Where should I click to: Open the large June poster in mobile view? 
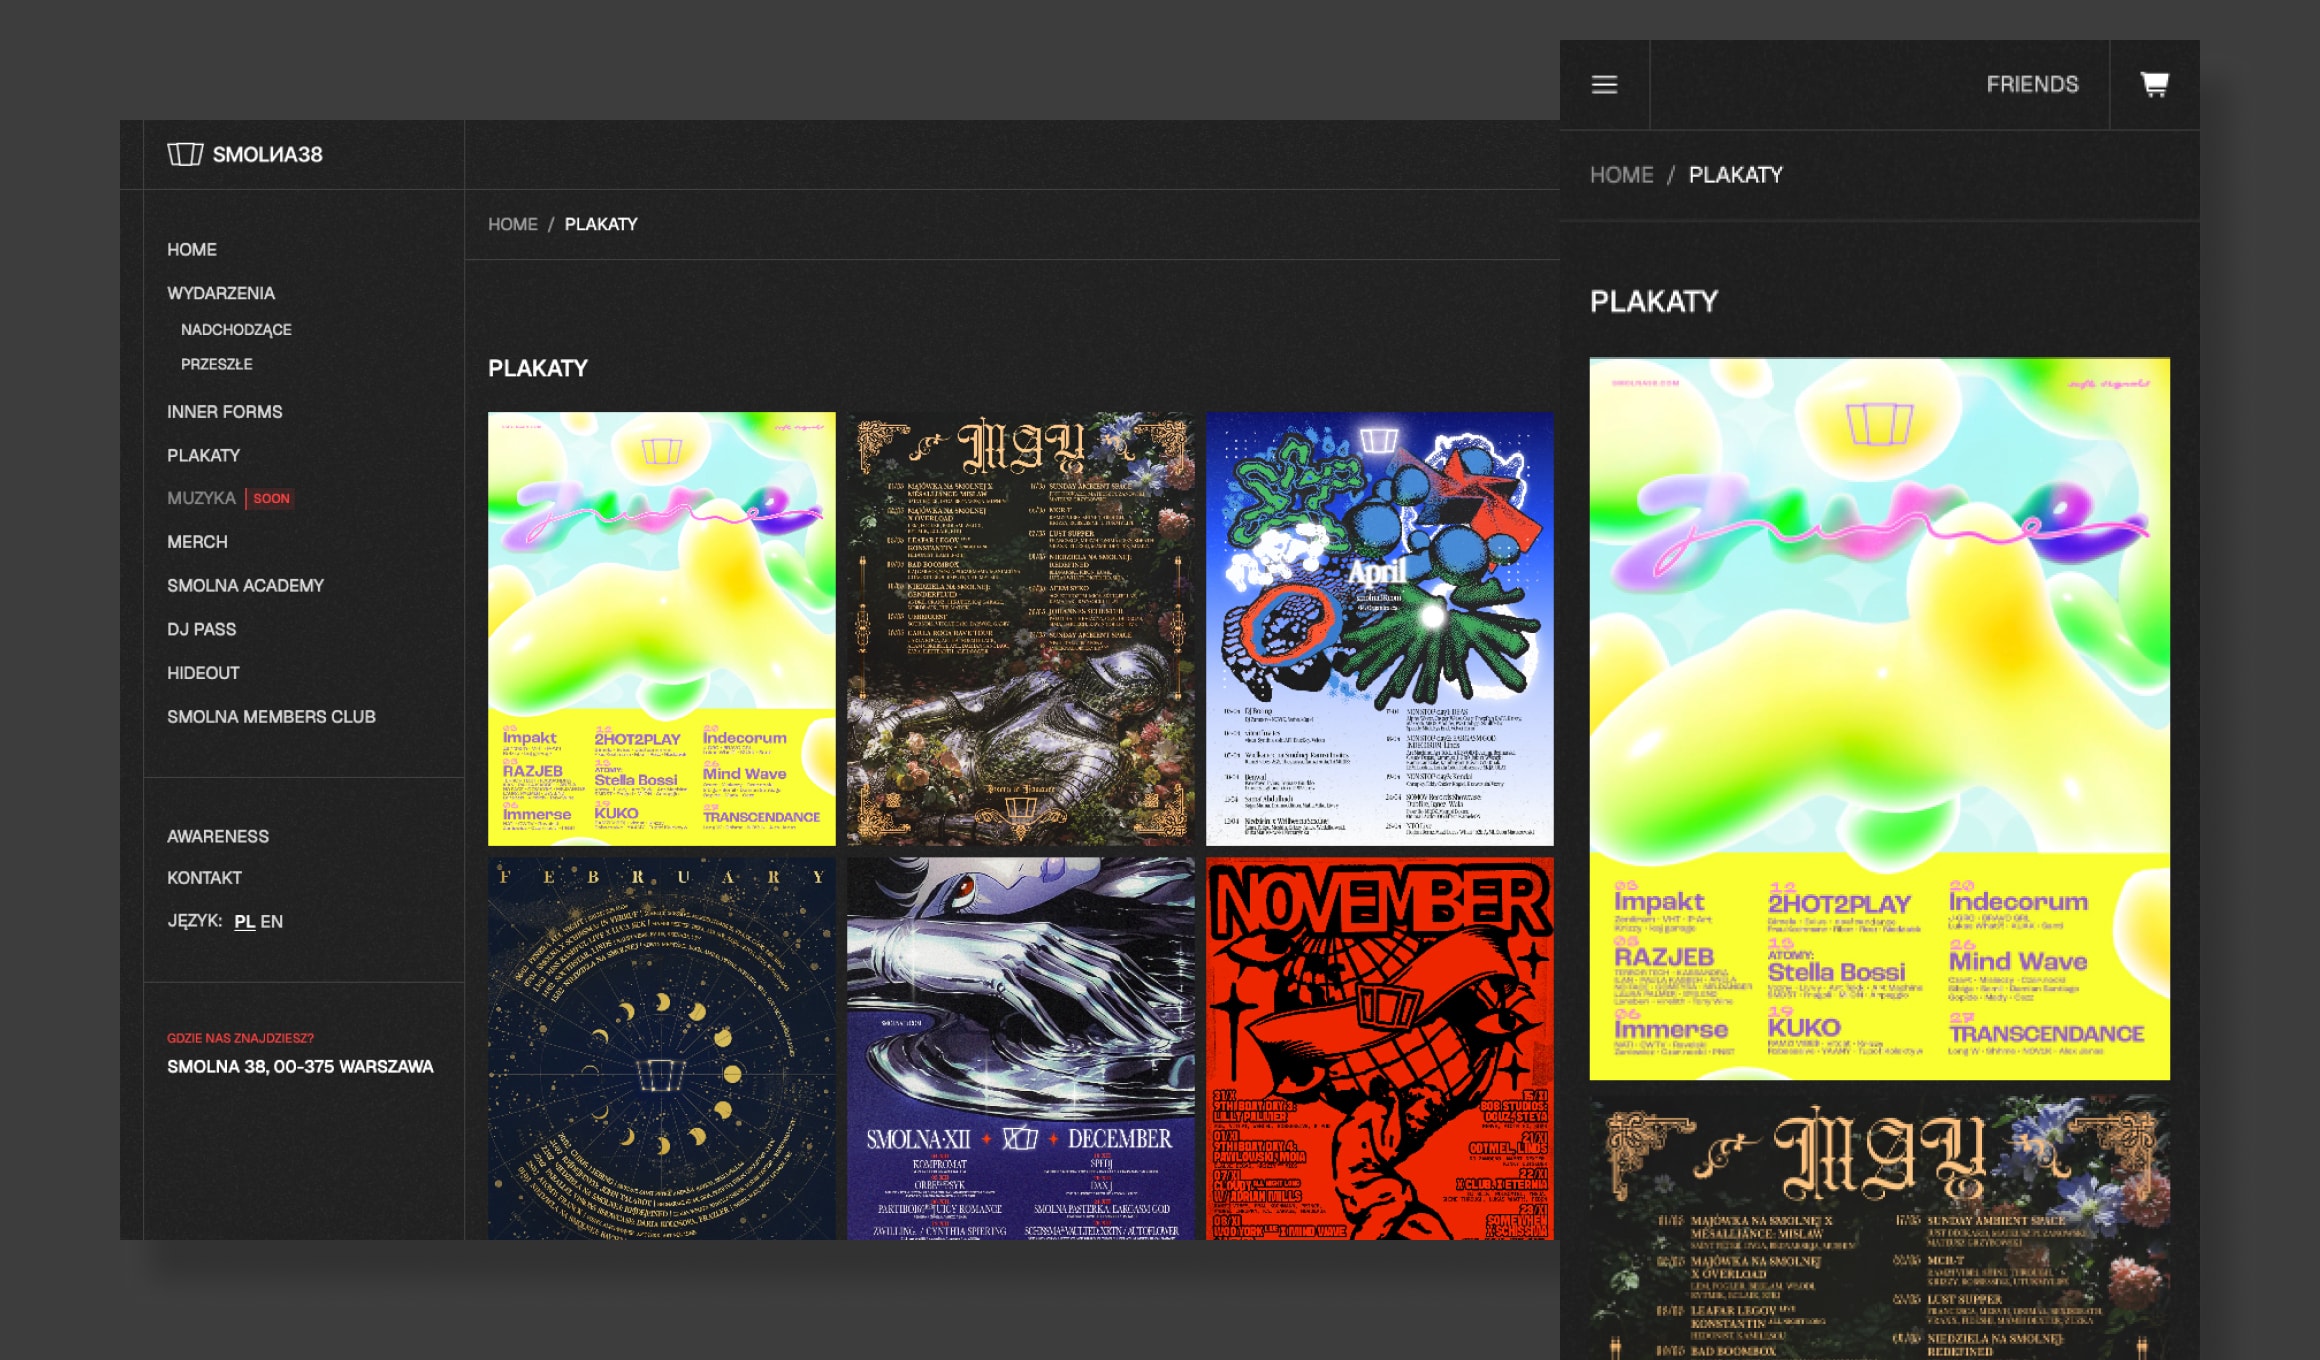tap(1880, 719)
